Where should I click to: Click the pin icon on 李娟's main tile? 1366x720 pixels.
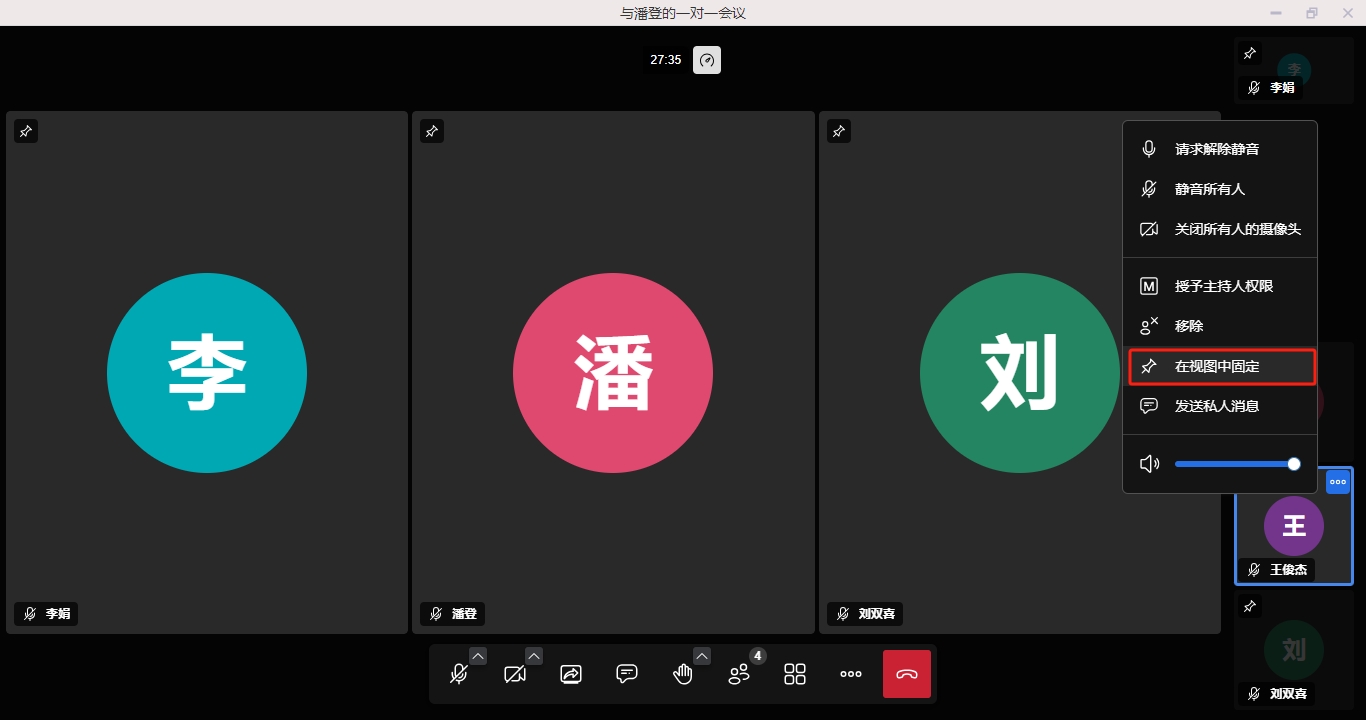pyautogui.click(x=26, y=131)
